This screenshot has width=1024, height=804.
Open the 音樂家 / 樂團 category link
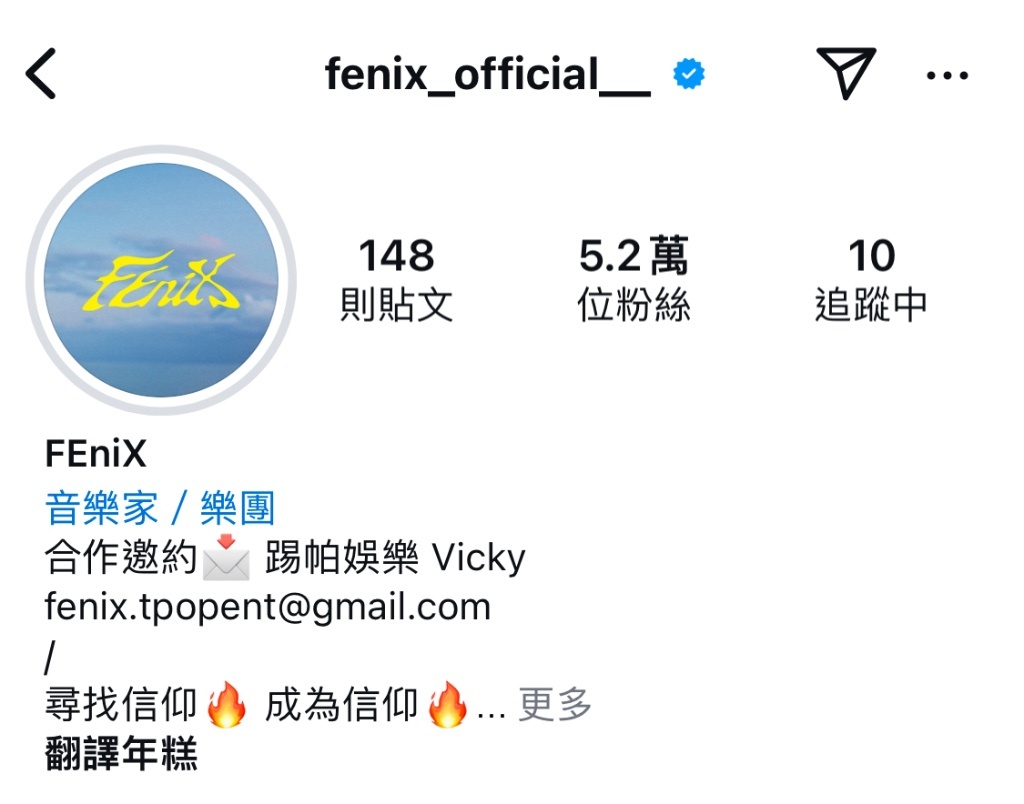point(160,508)
